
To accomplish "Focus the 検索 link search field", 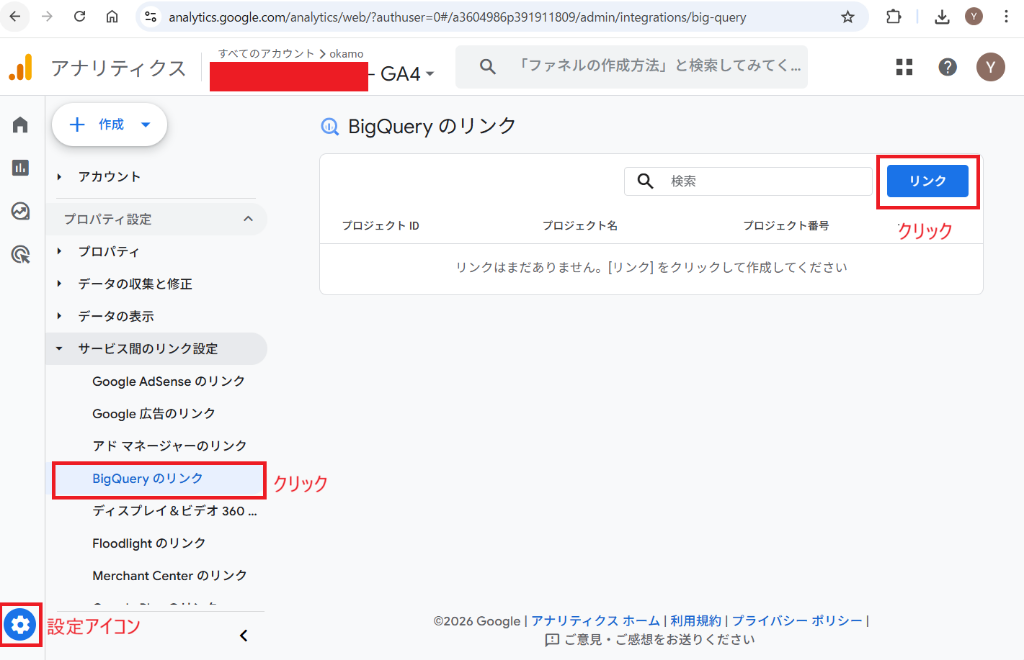I will click(748, 181).
